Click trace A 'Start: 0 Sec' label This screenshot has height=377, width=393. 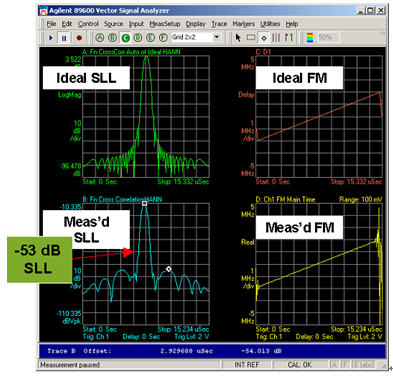[x=100, y=182]
